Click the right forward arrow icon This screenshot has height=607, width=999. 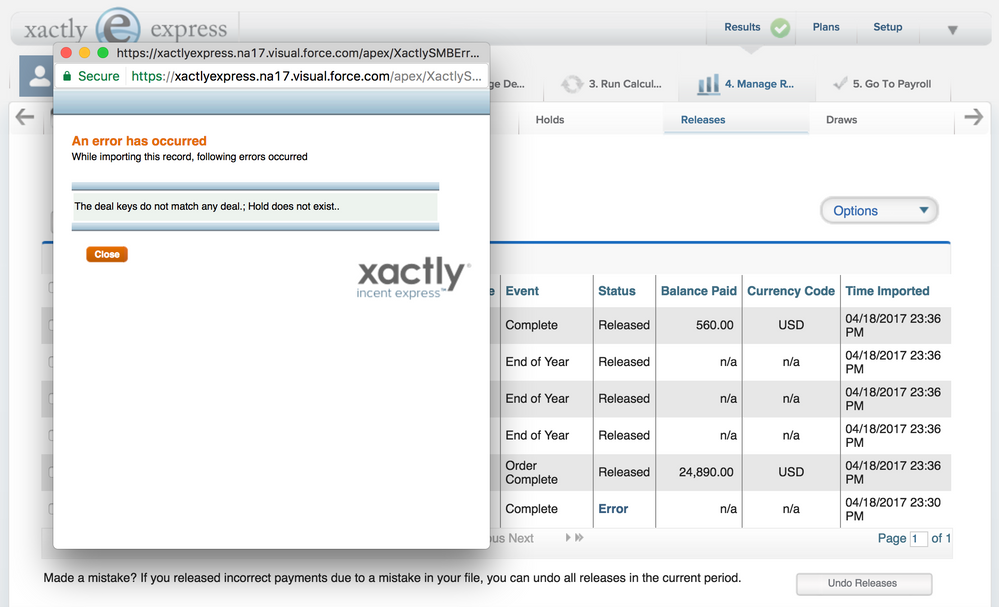click(x=973, y=117)
